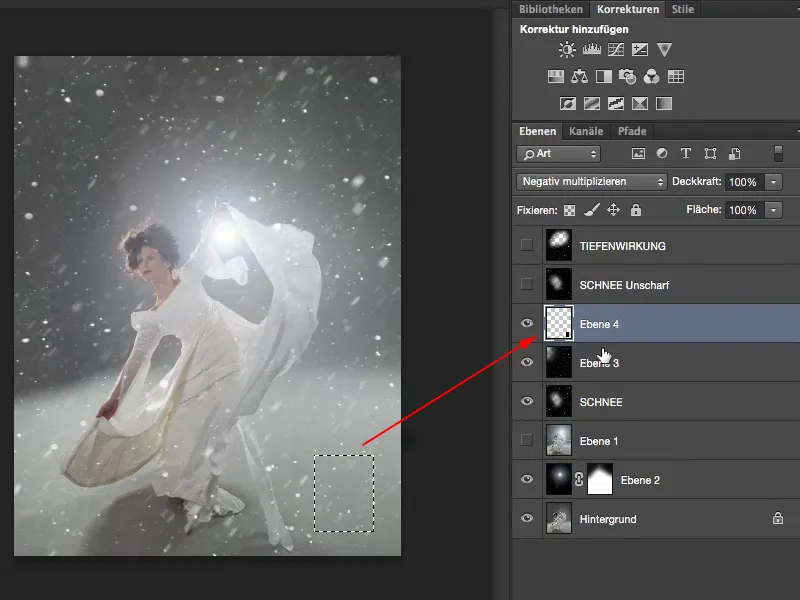The height and width of the screenshot is (600, 800).
Task: Filter layers by adjustment layers
Action: pyautogui.click(x=662, y=153)
